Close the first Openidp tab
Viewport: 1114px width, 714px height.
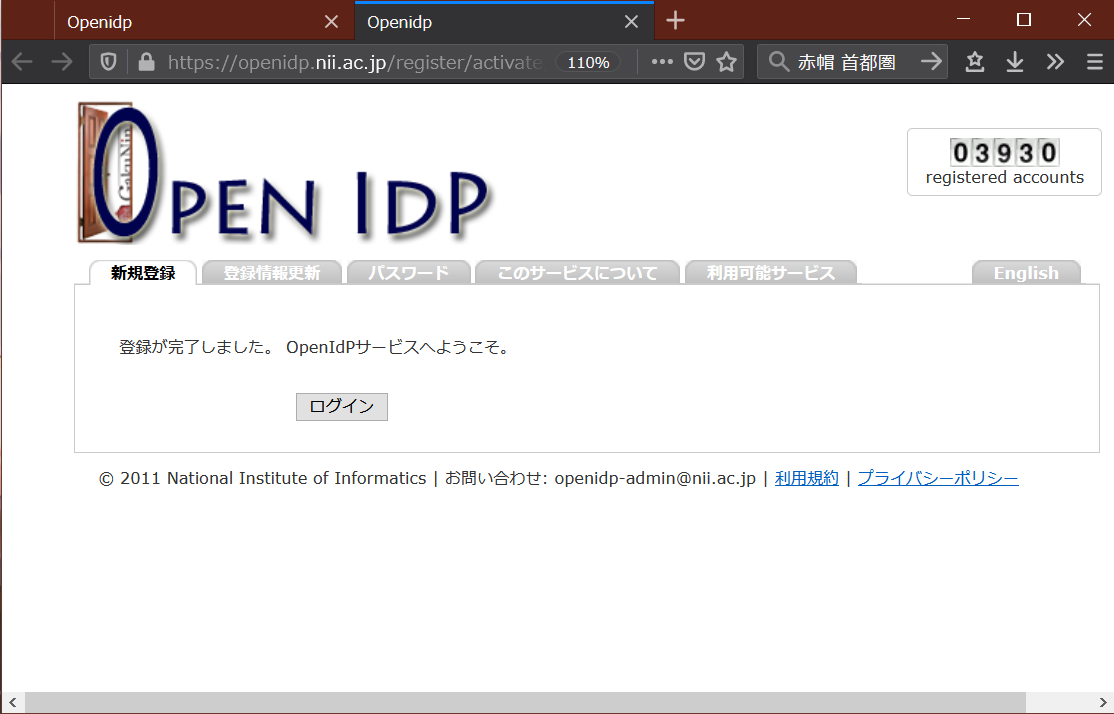tap(331, 22)
